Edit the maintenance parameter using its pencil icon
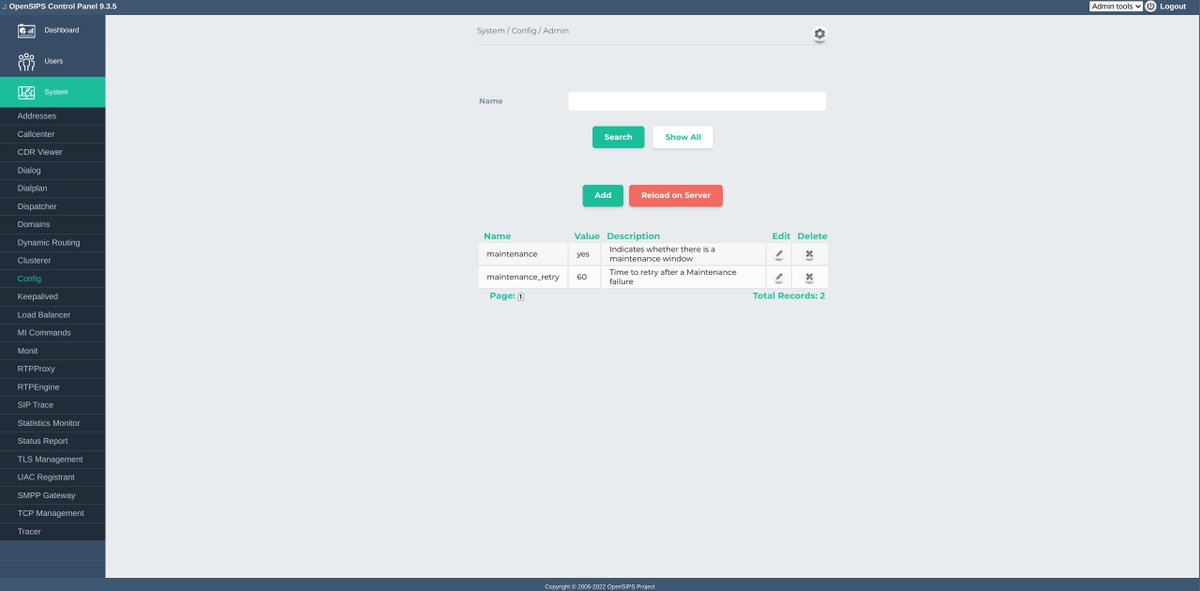Image resolution: width=1200 pixels, height=591 pixels. coord(779,253)
